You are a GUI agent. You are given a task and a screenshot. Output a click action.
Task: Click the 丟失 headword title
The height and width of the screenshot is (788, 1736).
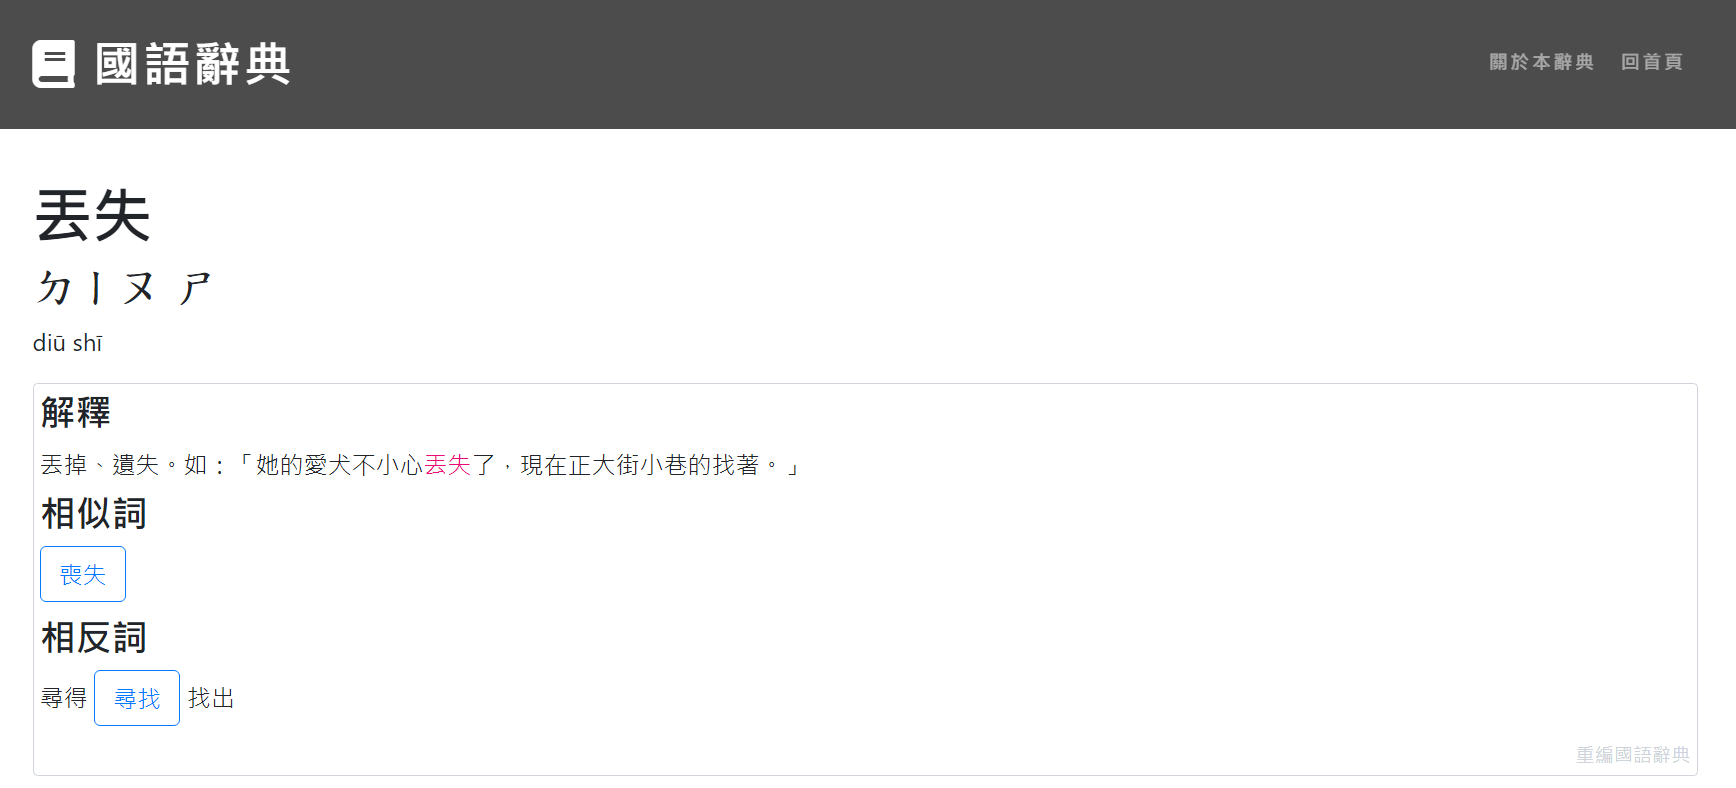pos(93,216)
